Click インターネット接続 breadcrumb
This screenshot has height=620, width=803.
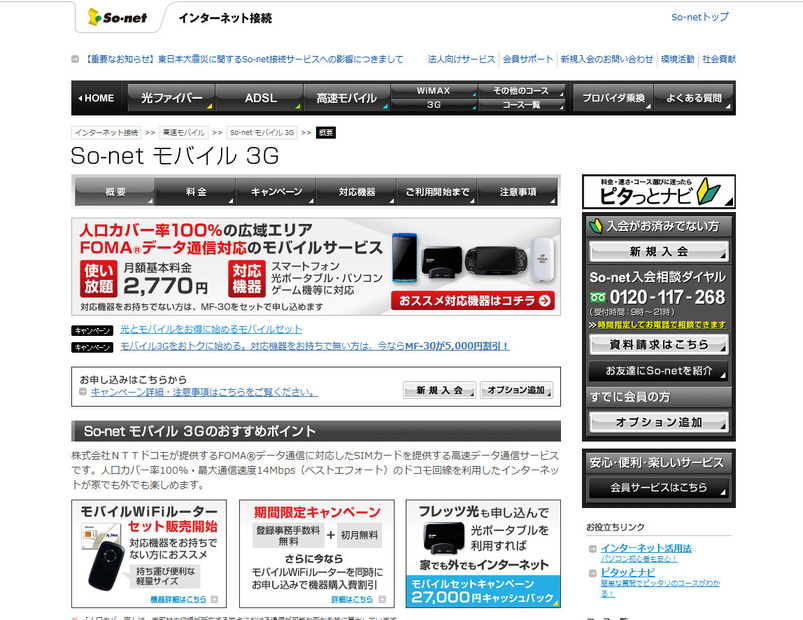coord(106,133)
